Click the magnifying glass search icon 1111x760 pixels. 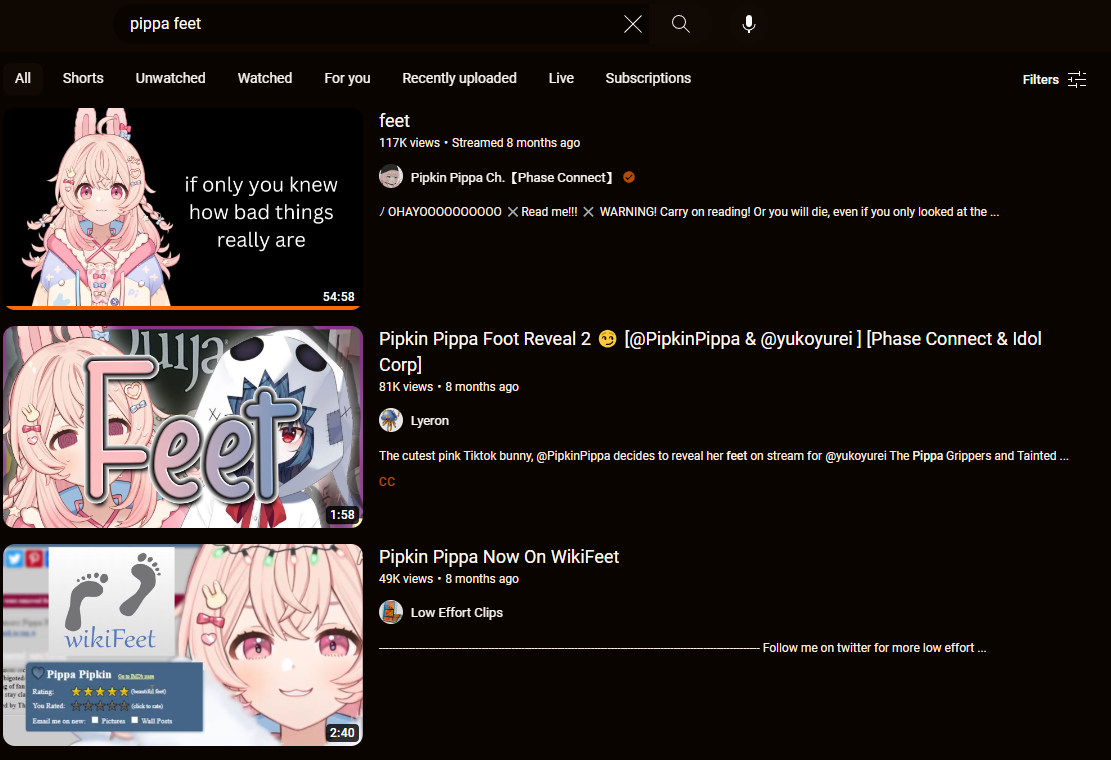click(681, 24)
